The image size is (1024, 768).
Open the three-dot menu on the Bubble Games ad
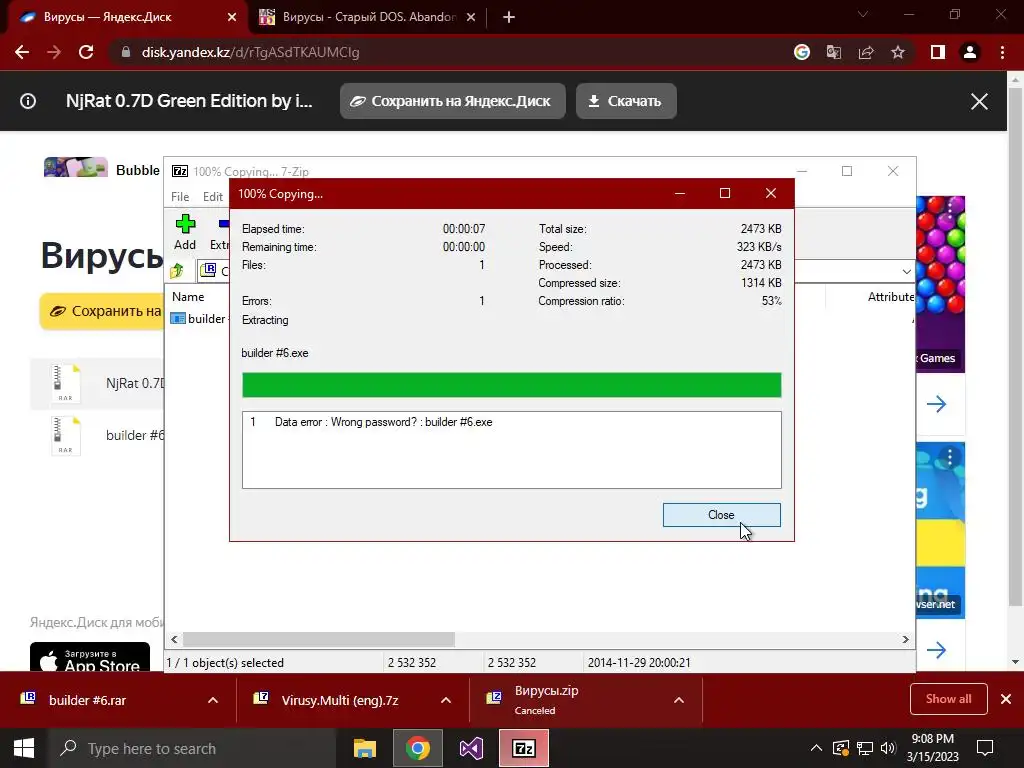(x=950, y=208)
